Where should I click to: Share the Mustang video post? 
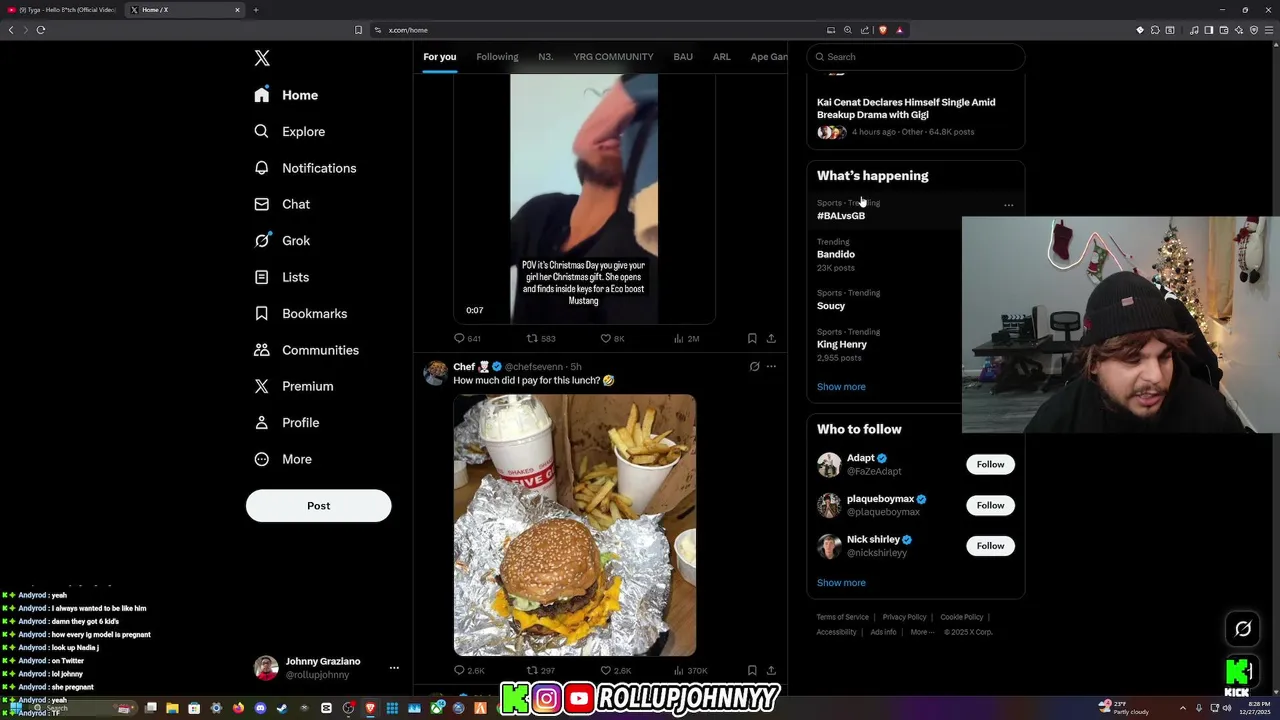[771, 338]
